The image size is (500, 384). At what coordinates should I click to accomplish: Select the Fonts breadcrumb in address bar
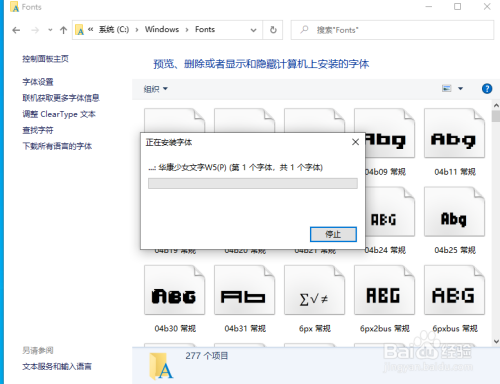(x=205, y=30)
